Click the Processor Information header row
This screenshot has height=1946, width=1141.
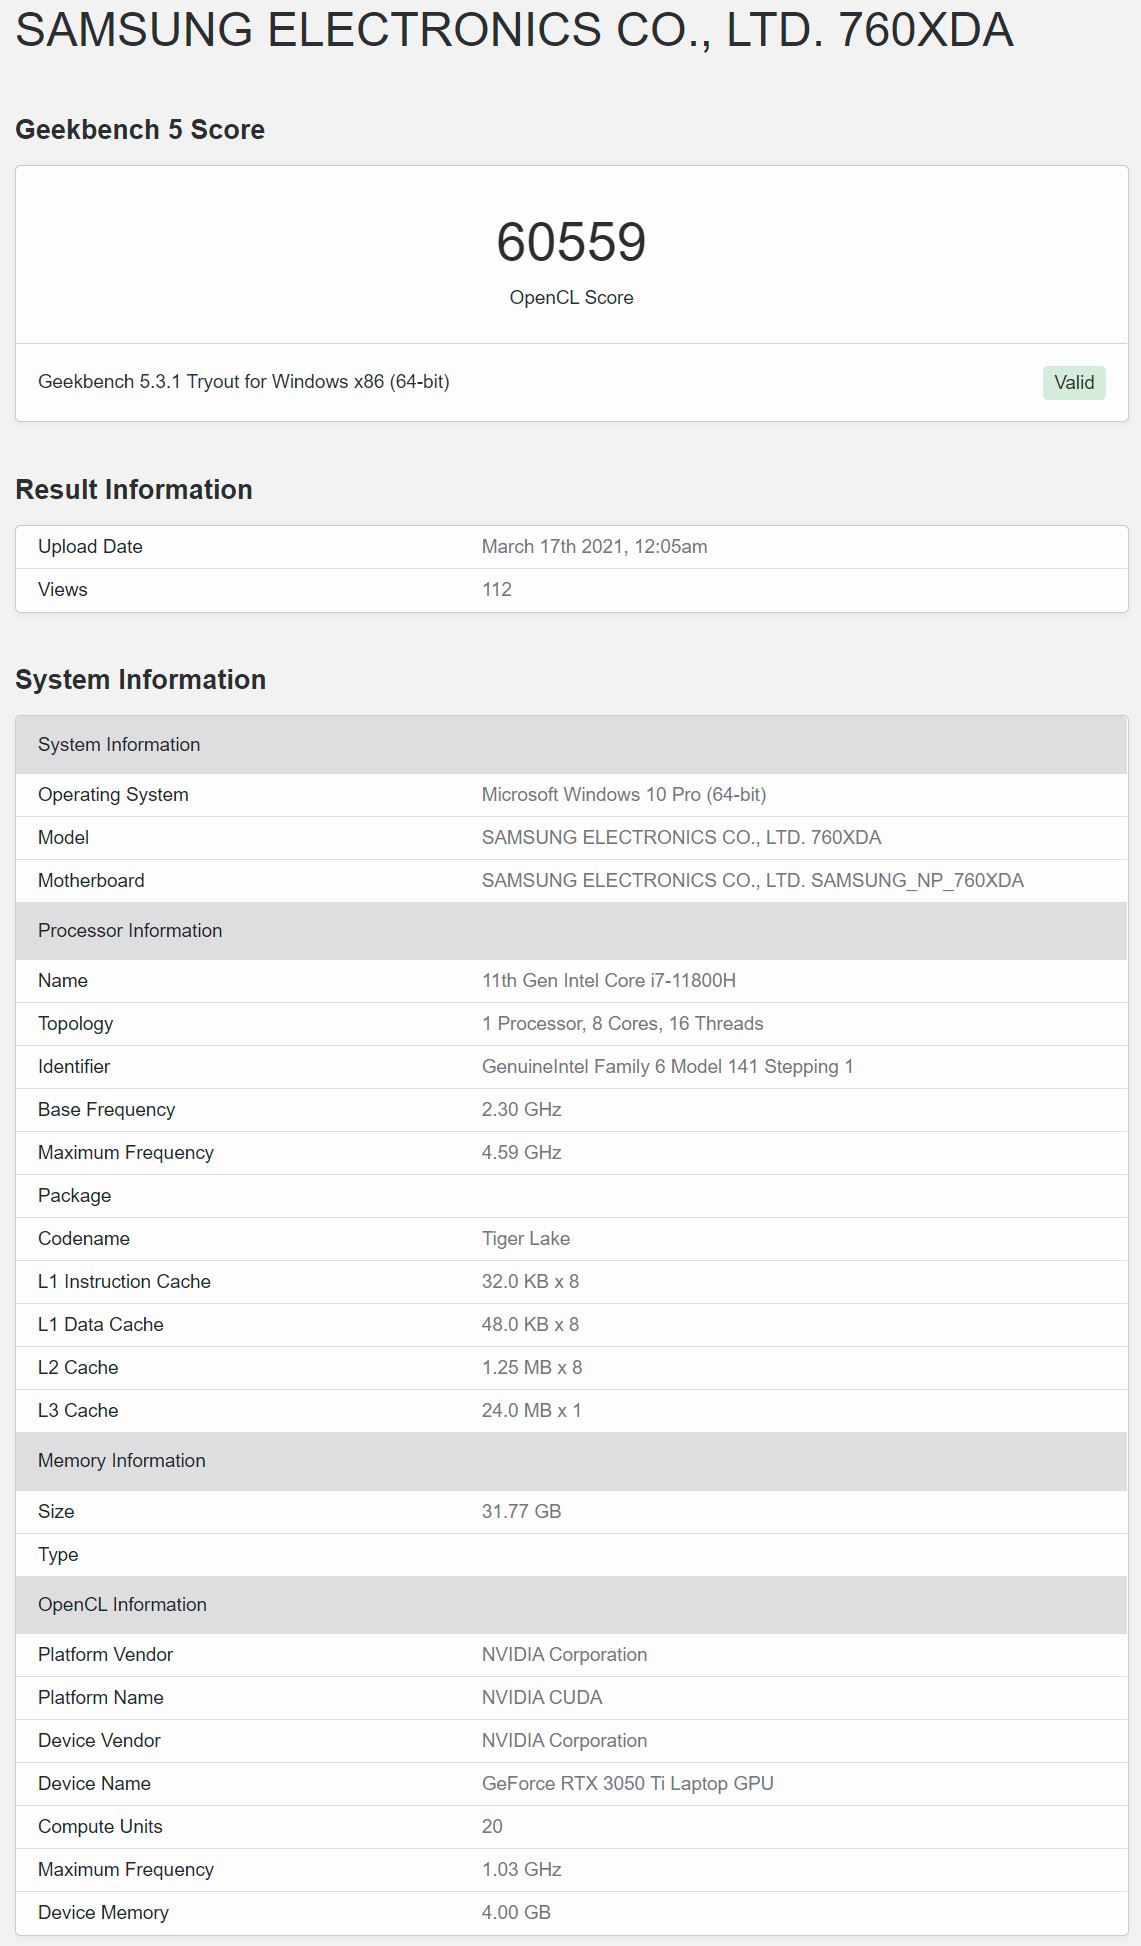click(571, 931)
